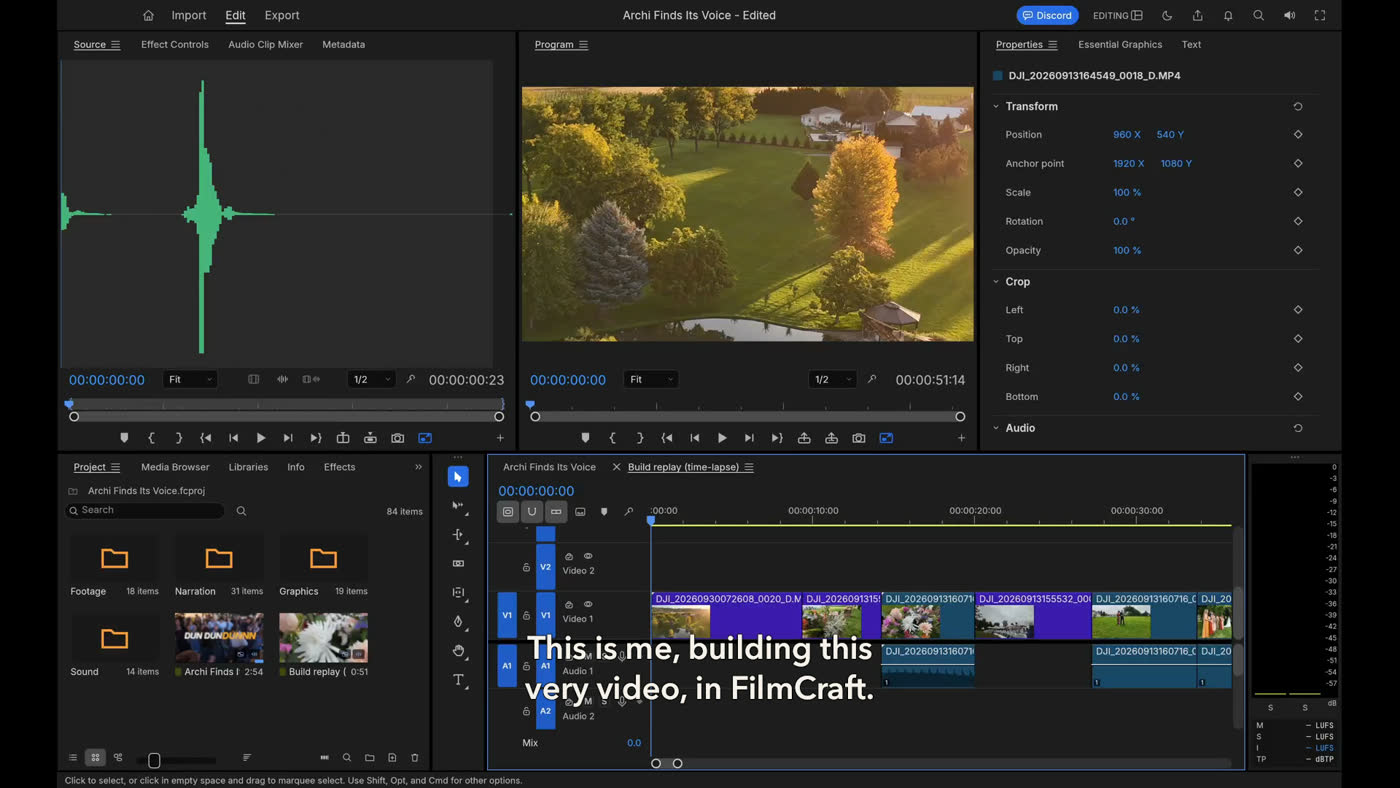Click Overwrite icon in Source monitor

click(x=370, y=438)
